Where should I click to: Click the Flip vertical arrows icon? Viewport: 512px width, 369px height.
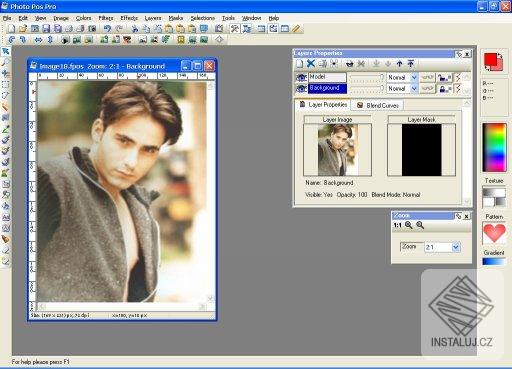(50, 40)
